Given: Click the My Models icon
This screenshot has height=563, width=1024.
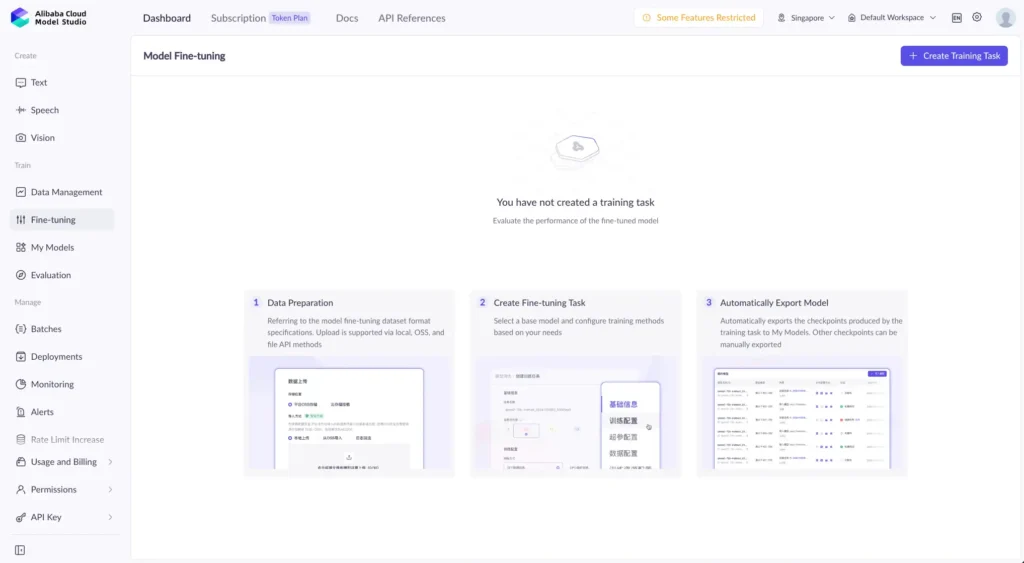Looking at the screenshot, I should (x=21, y=248).
